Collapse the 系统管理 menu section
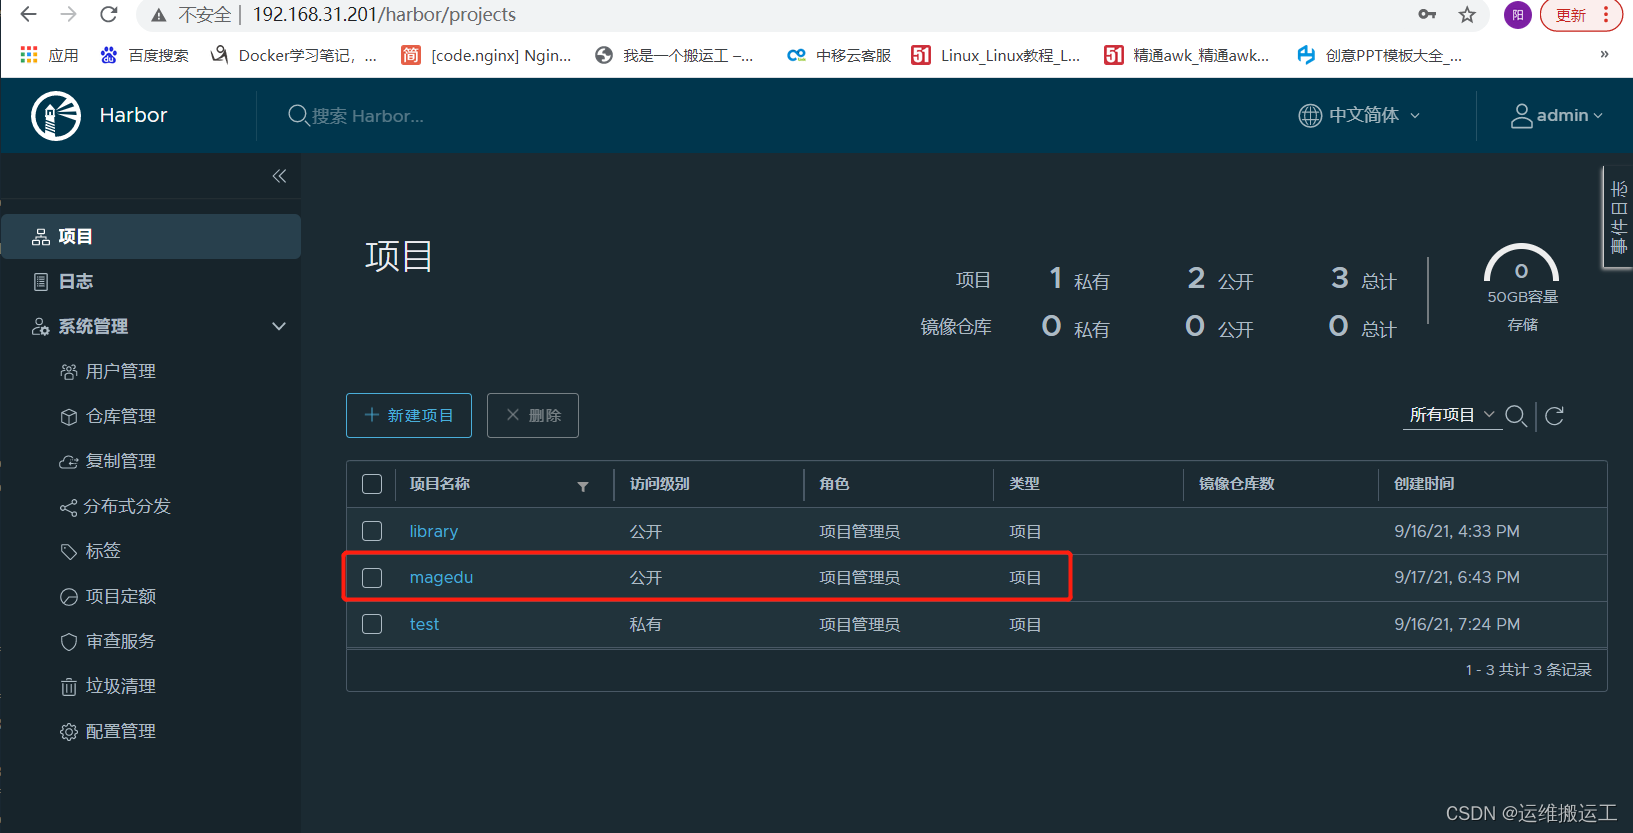This screenshot has width=1633, height=833. tap(279, 326)
